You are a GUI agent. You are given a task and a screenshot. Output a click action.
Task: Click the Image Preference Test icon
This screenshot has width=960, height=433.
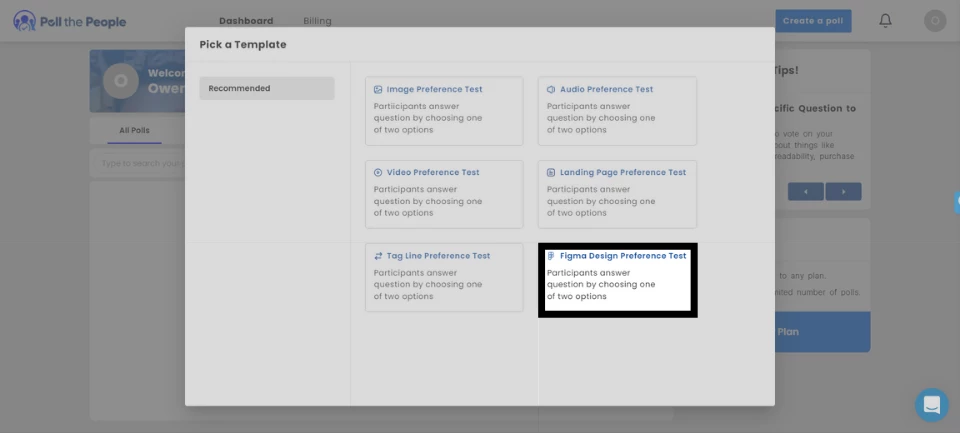pyautogui.click(x=378, y=89)
